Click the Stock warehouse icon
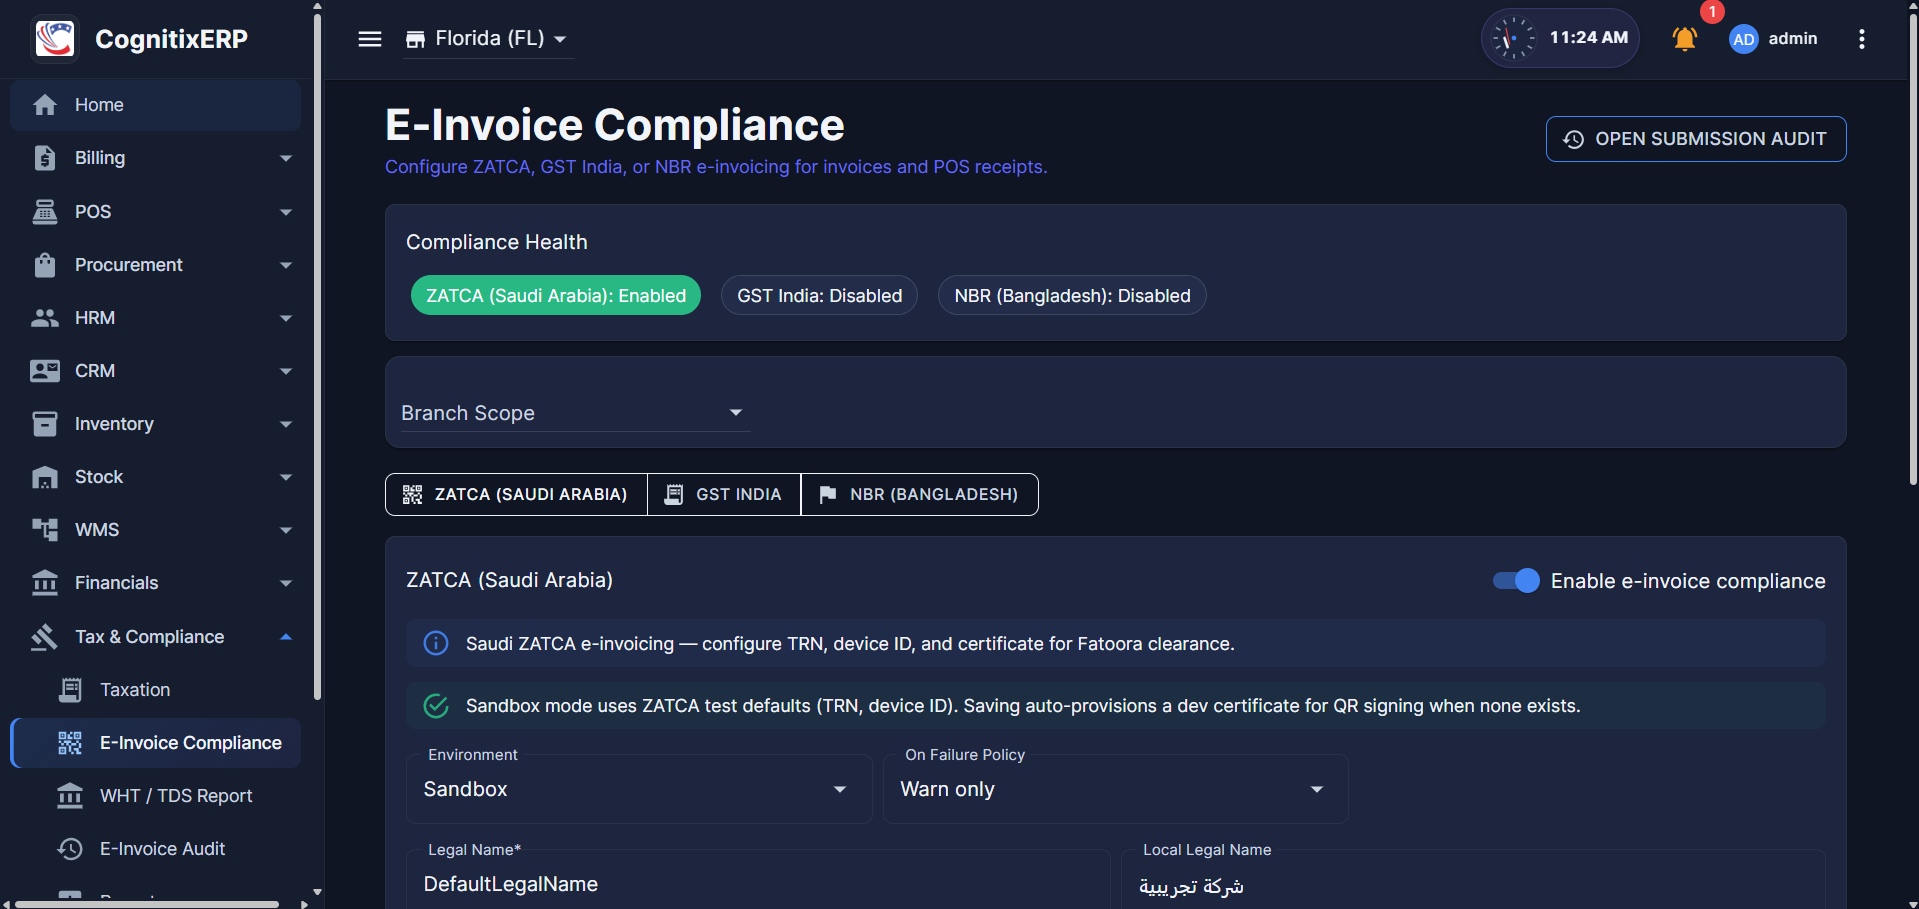Image resolution: width=1919 pixels, height=909 pixels. pyautogui.click(x=45, y=477)
